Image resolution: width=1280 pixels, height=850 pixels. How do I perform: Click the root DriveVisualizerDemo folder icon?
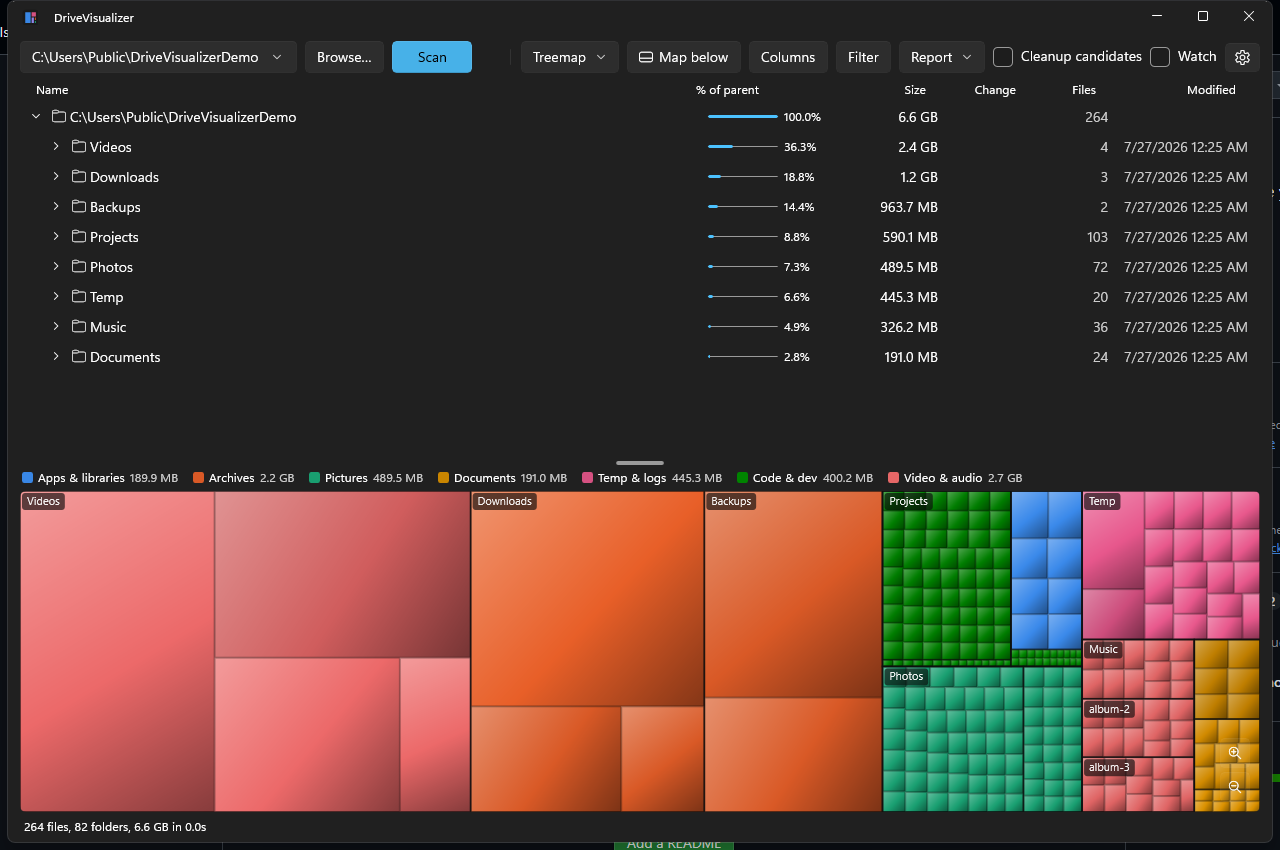click(x=59, y=117)
